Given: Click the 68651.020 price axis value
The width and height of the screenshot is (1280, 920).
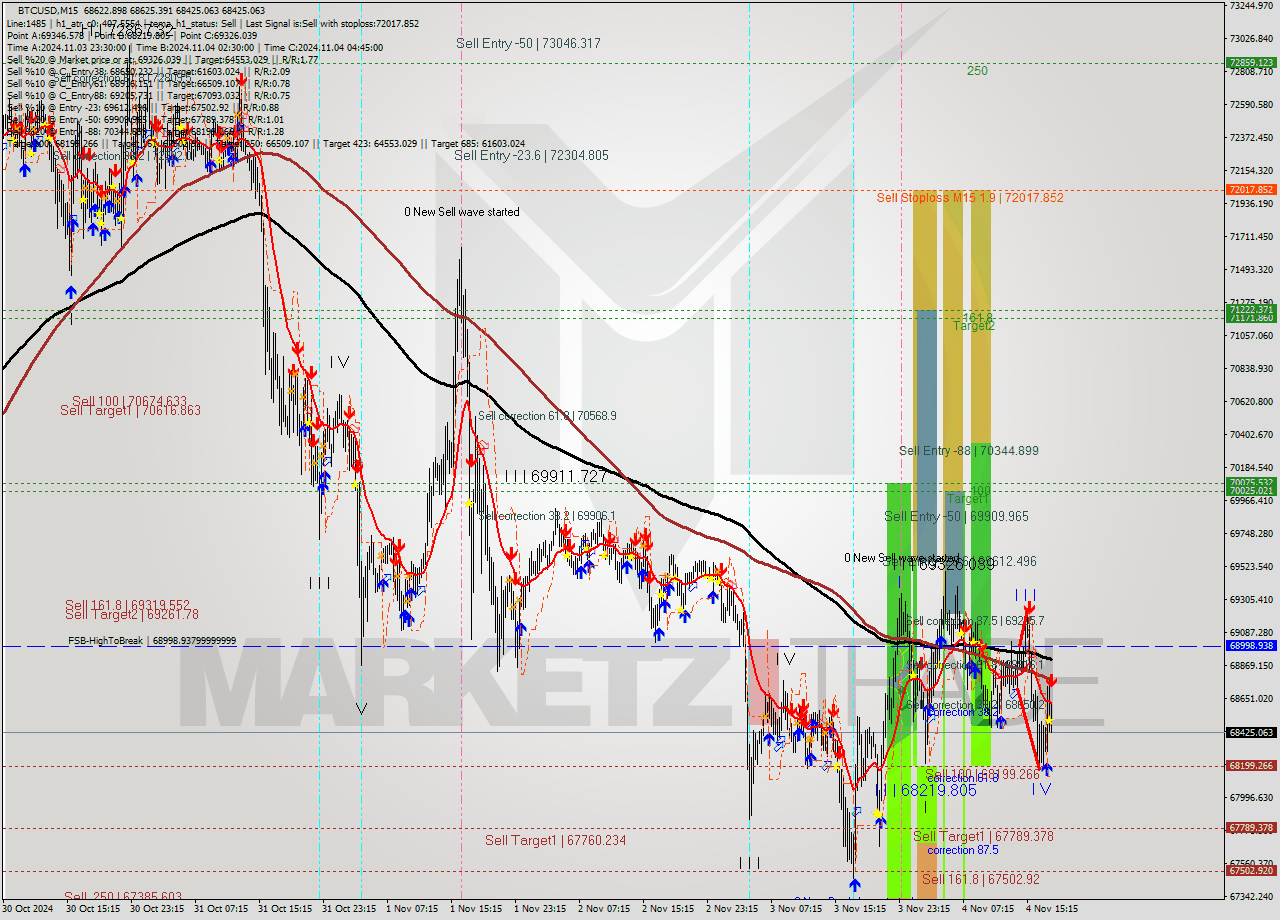Looking at the screenshot, I should point(1251,699).
